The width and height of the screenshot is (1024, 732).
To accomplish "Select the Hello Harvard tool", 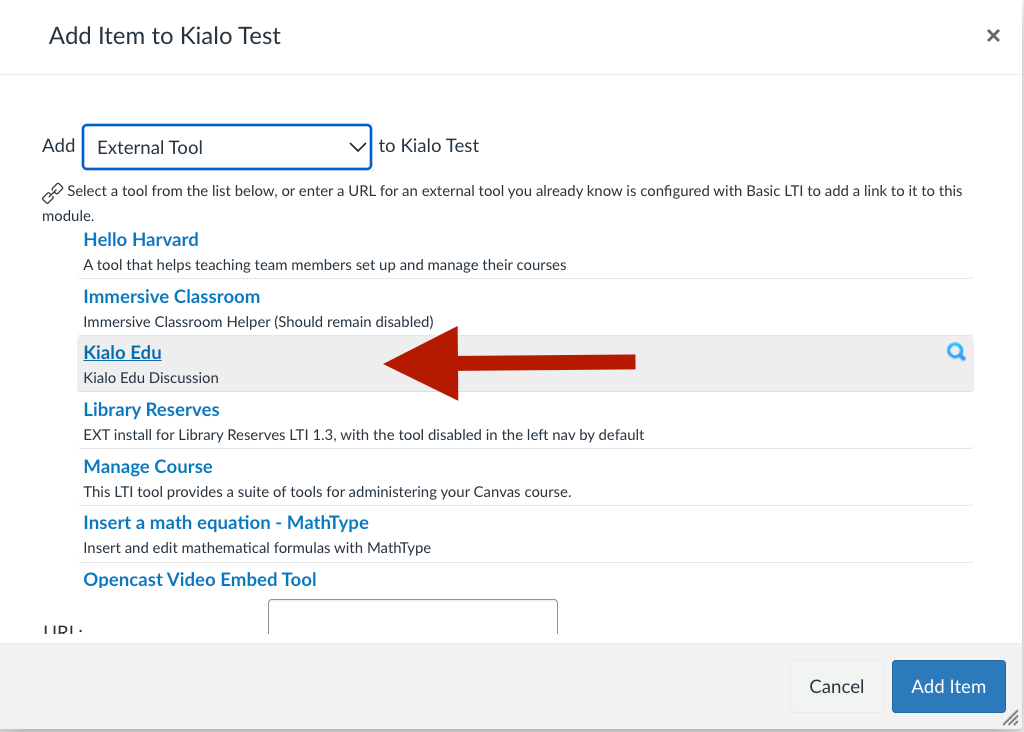I will pyautogui.click(x=141, y=240).
